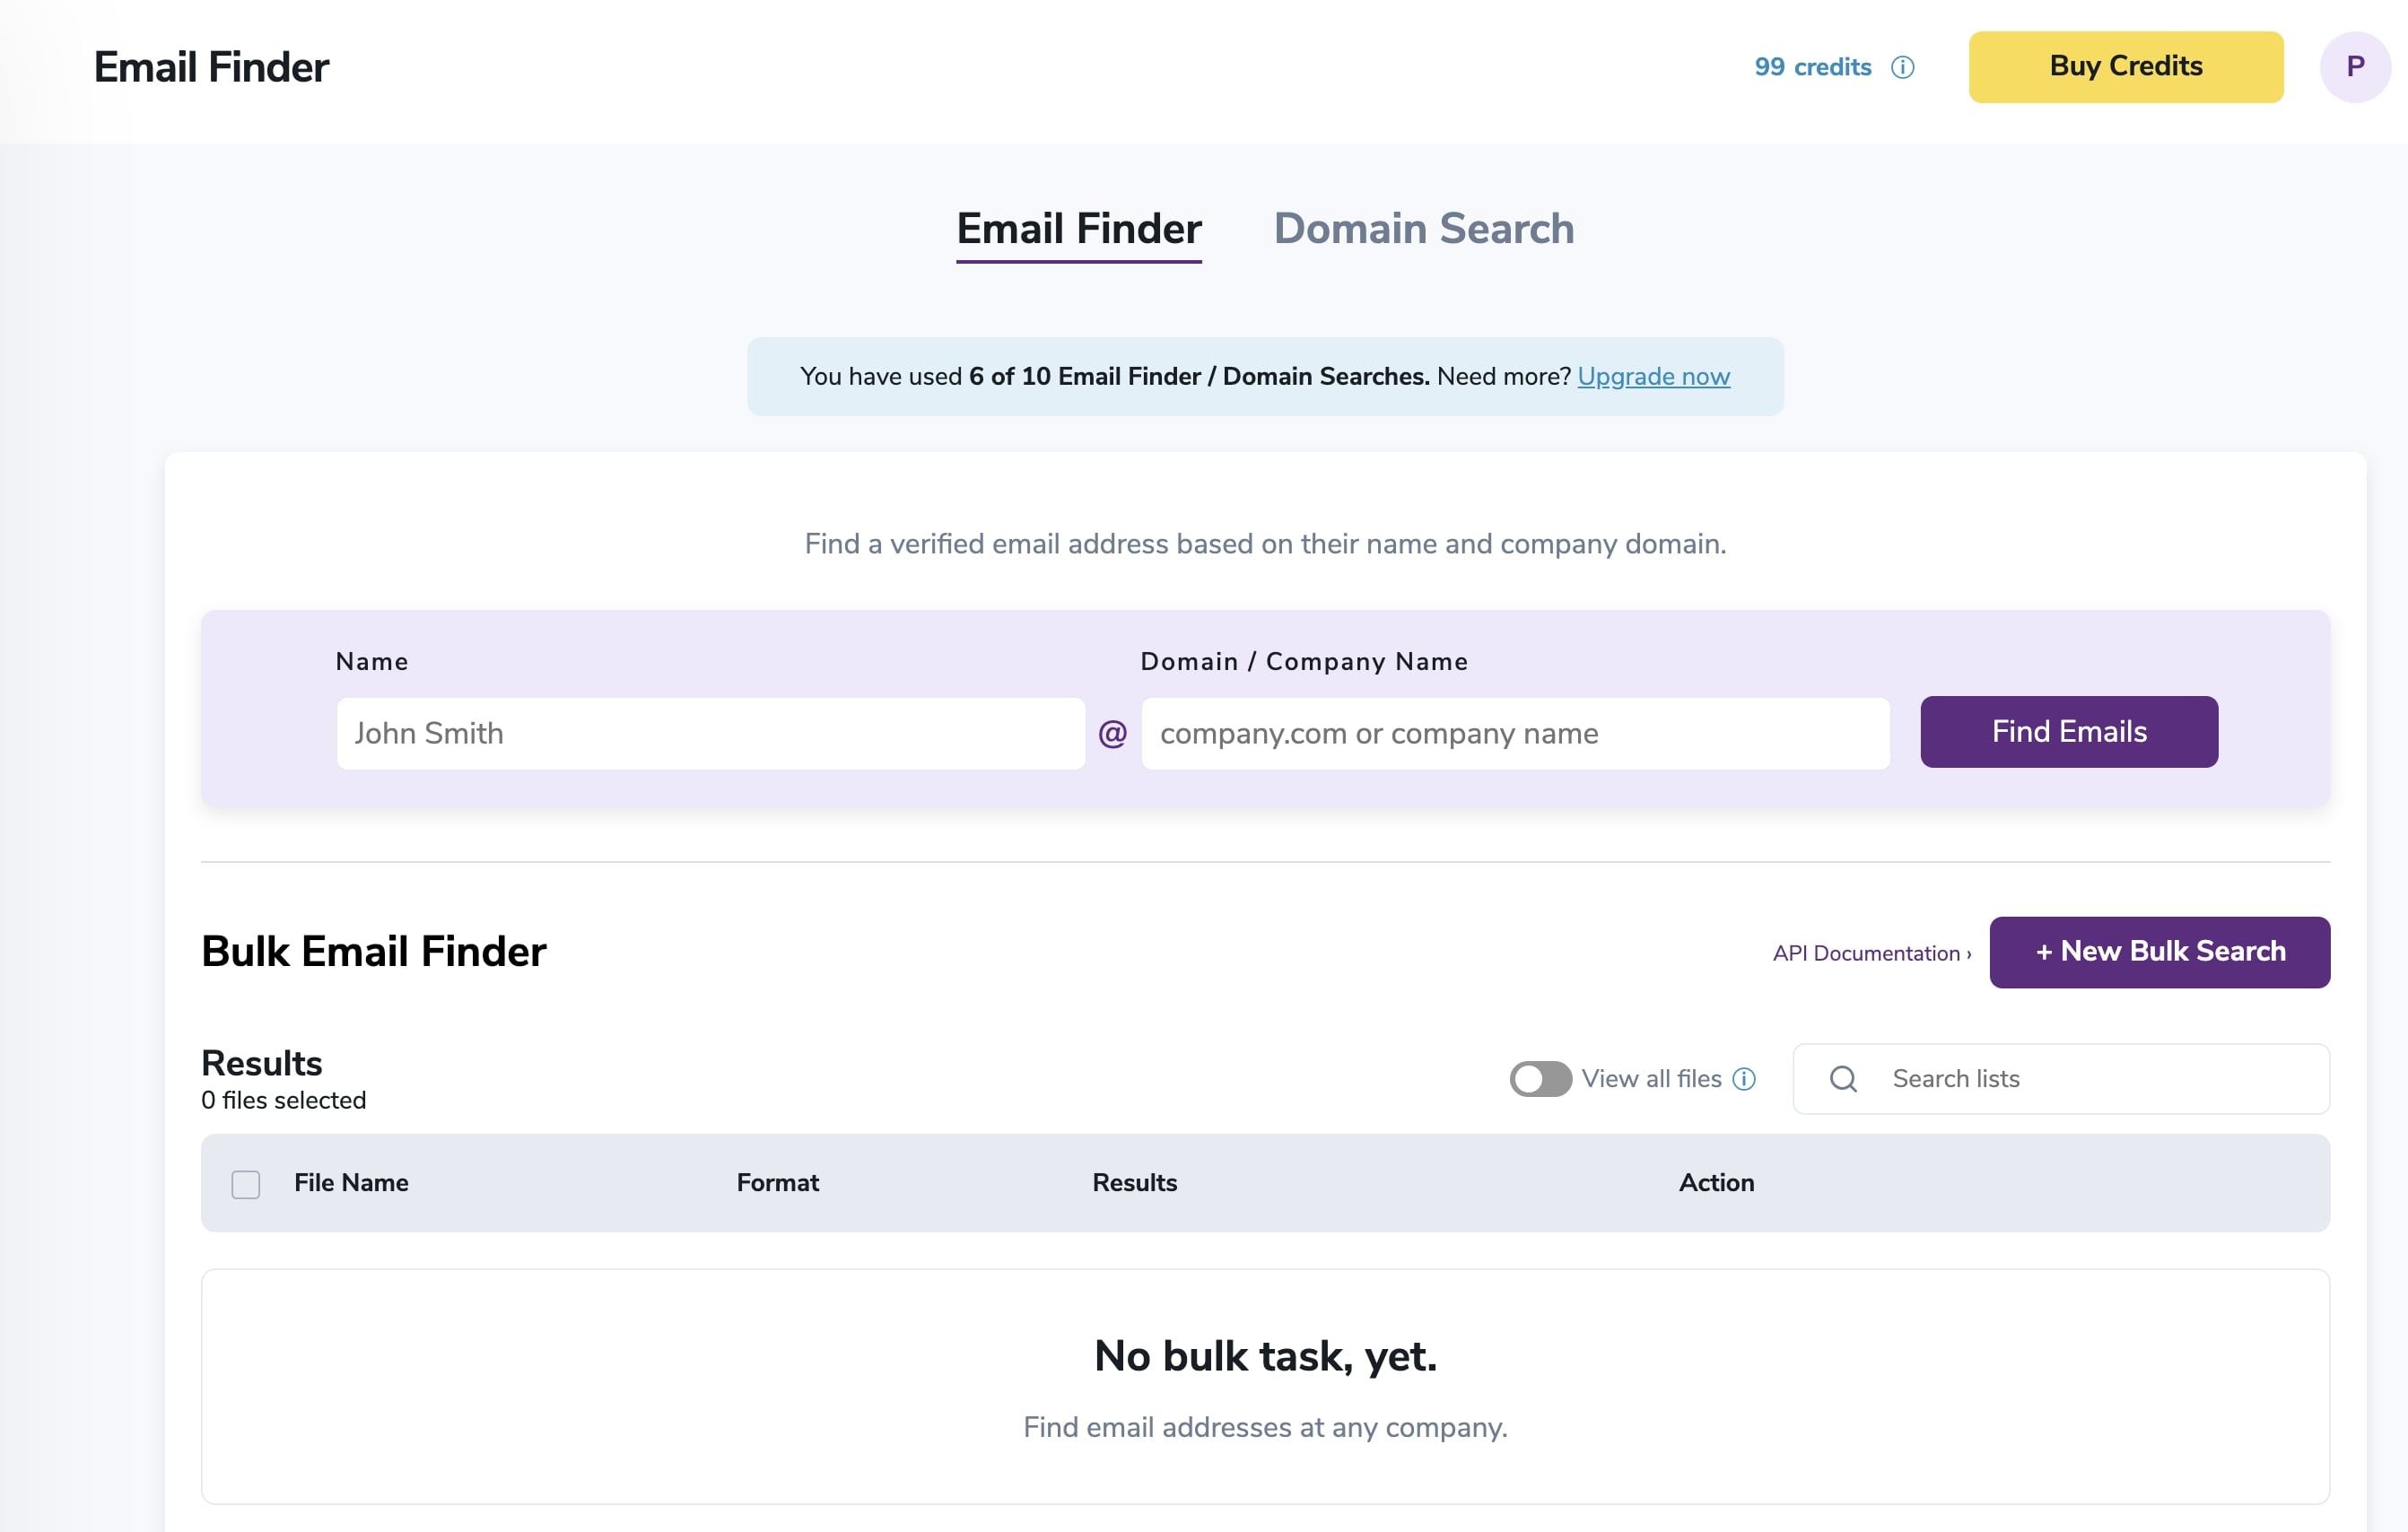
Task: Select the Email Finder app logo text
Action: click(211, 67)
